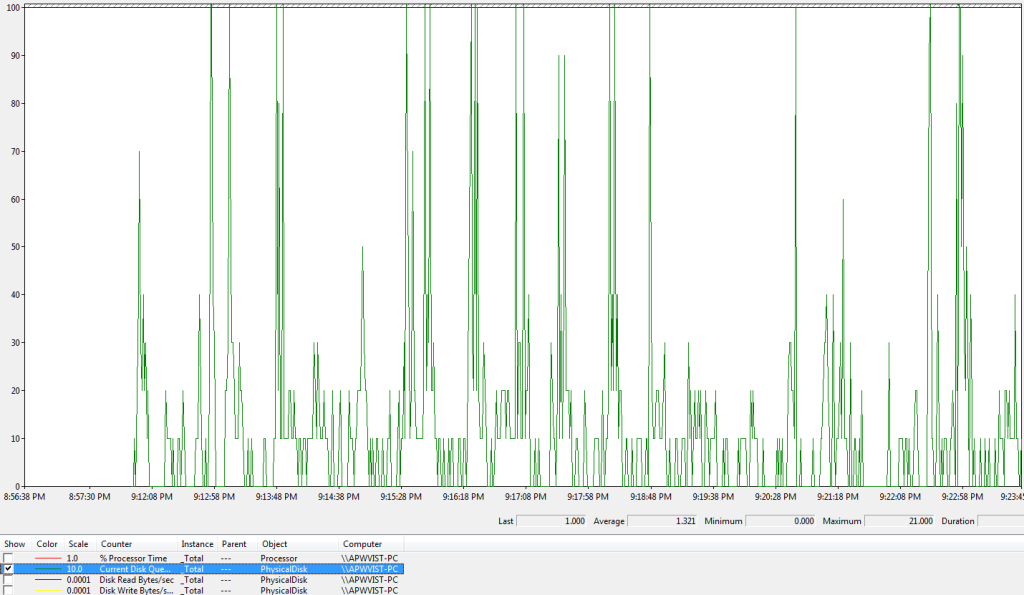Select the % Processor Time counter row
This screenshot has width=1024, height=595.
pyautogui.click(x=133, y=558)
